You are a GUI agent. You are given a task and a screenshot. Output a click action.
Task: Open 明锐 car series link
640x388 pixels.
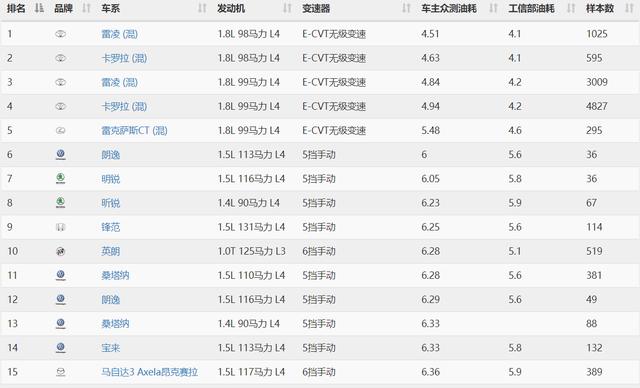[x=111, y=179]
